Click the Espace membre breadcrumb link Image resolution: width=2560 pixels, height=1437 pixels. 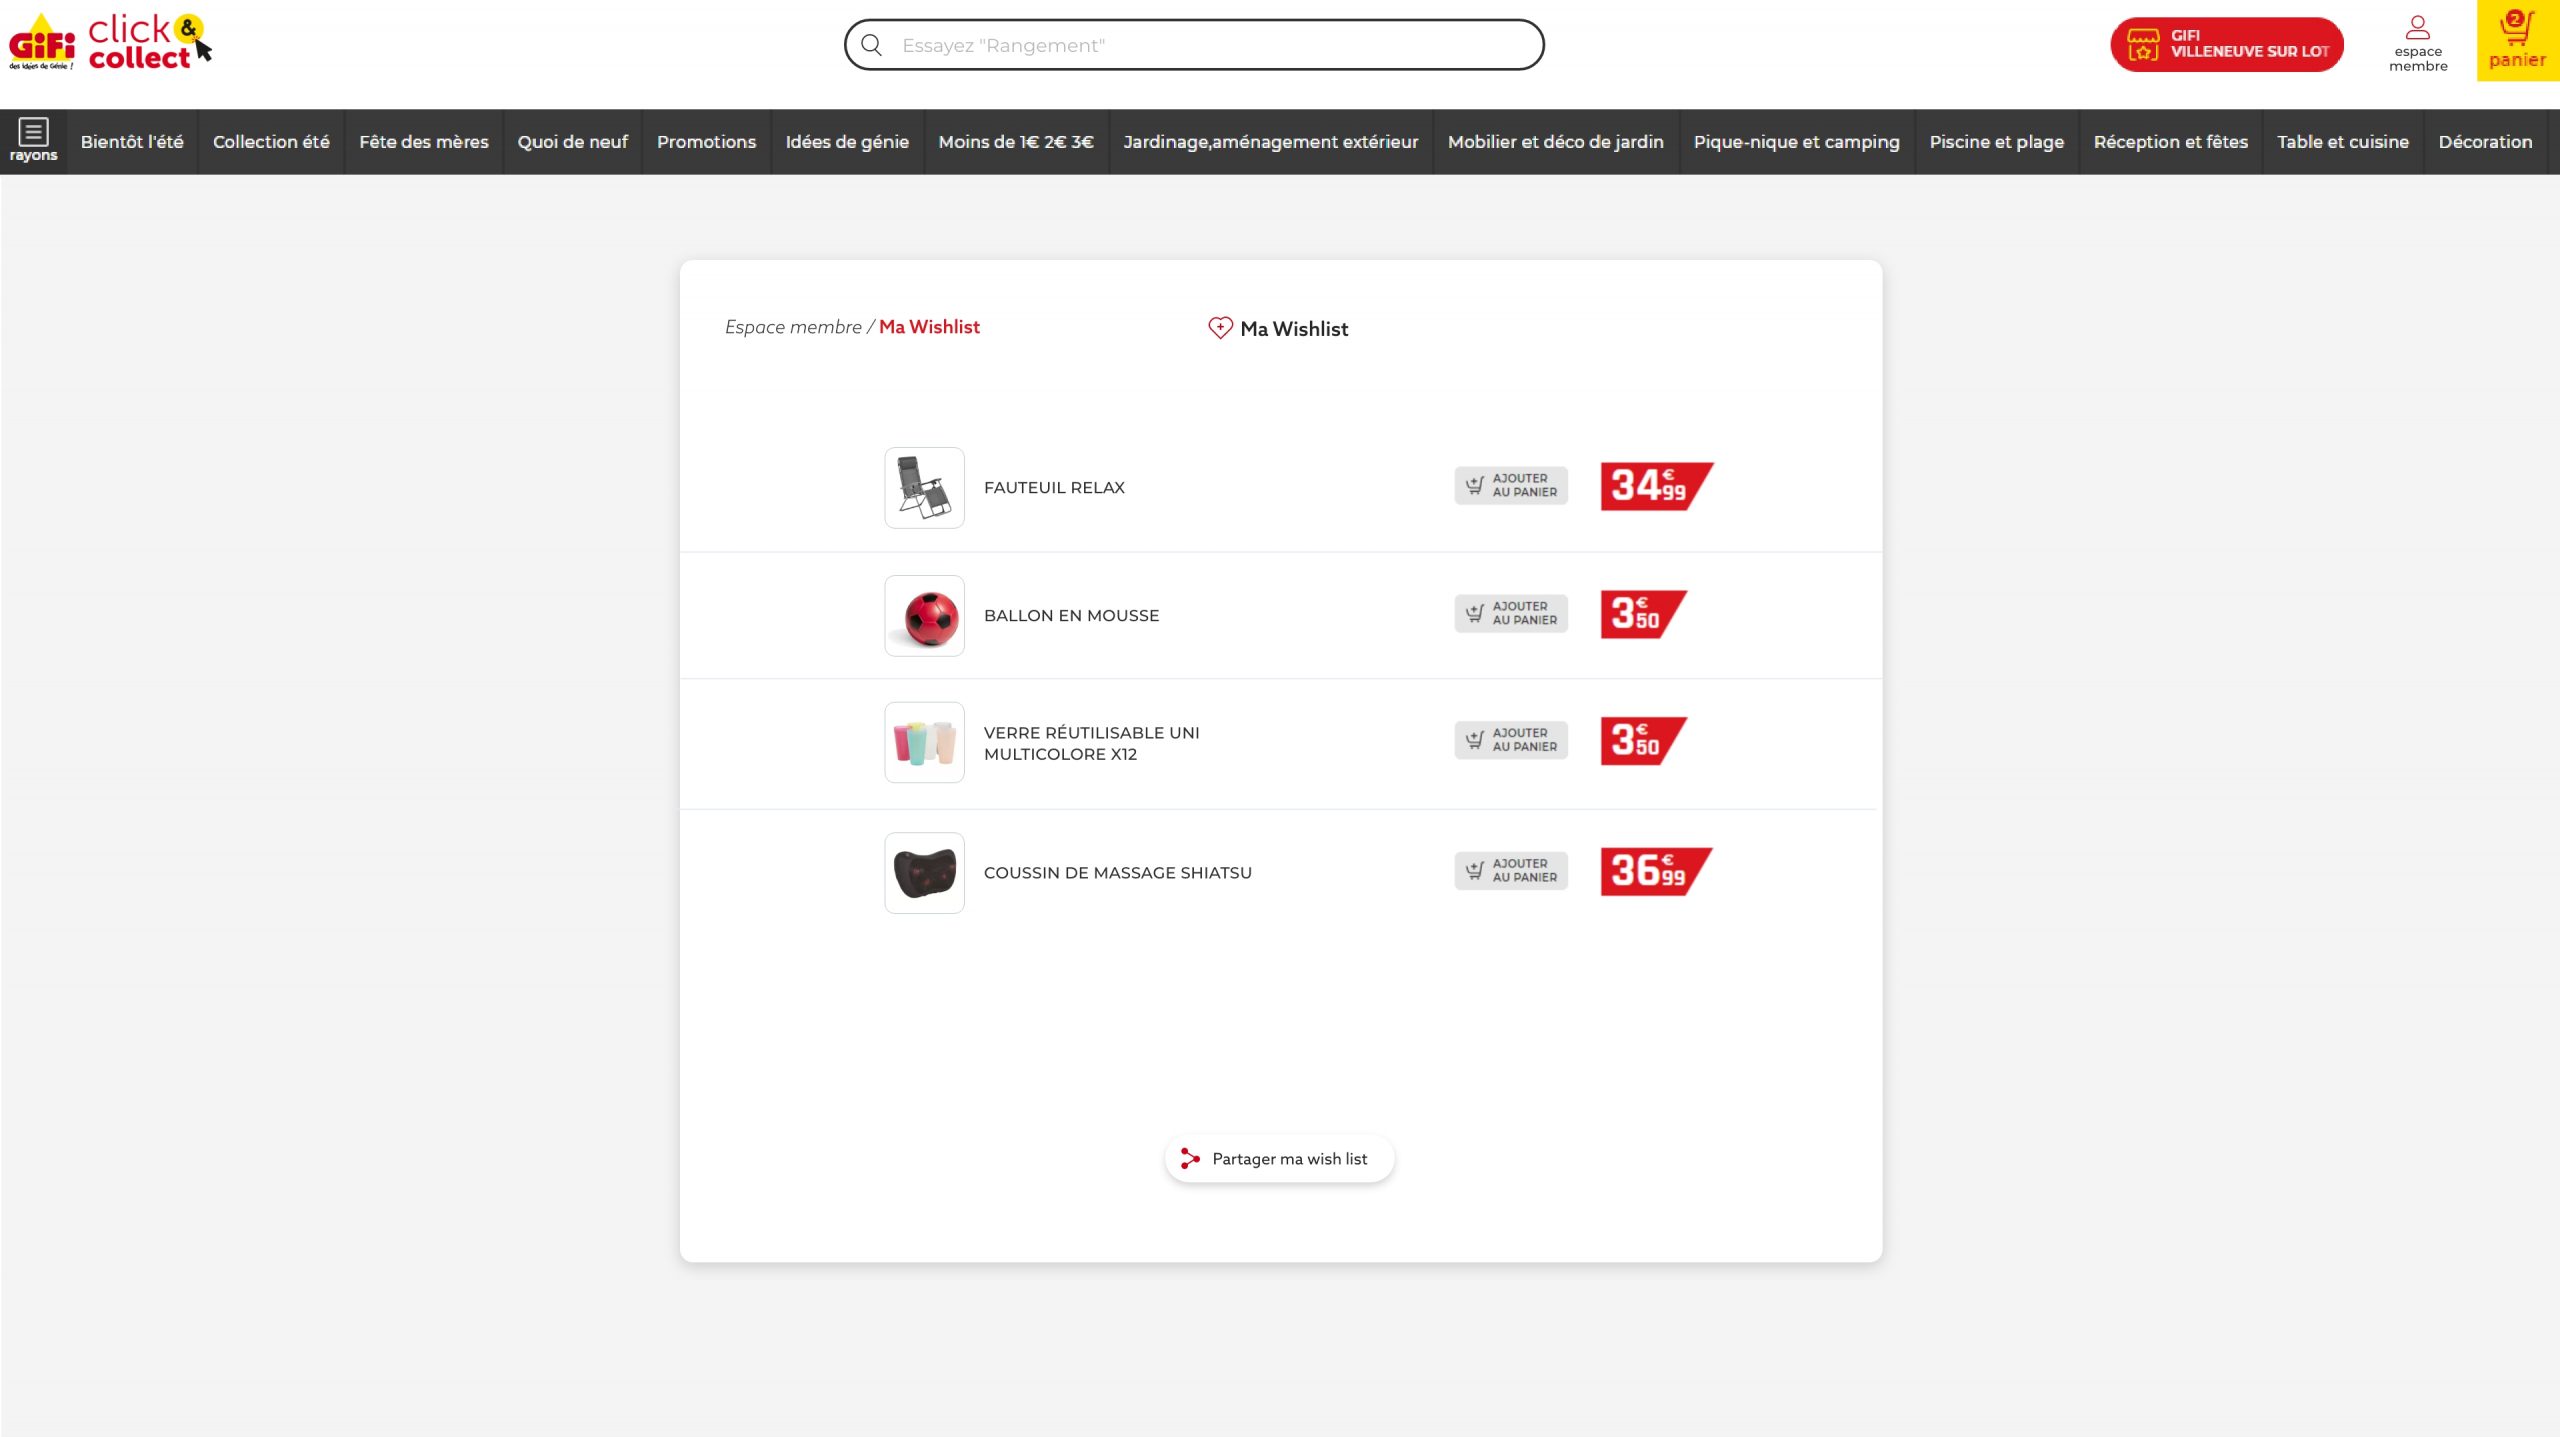(x=792, y=327)
